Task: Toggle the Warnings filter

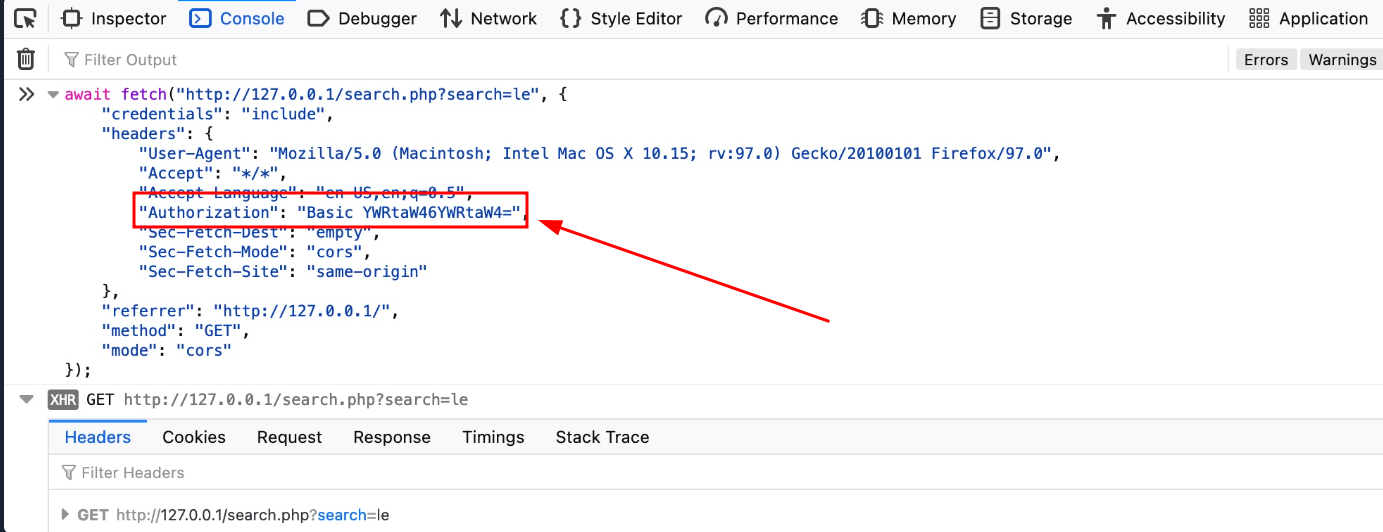Action: (1342, 60)
